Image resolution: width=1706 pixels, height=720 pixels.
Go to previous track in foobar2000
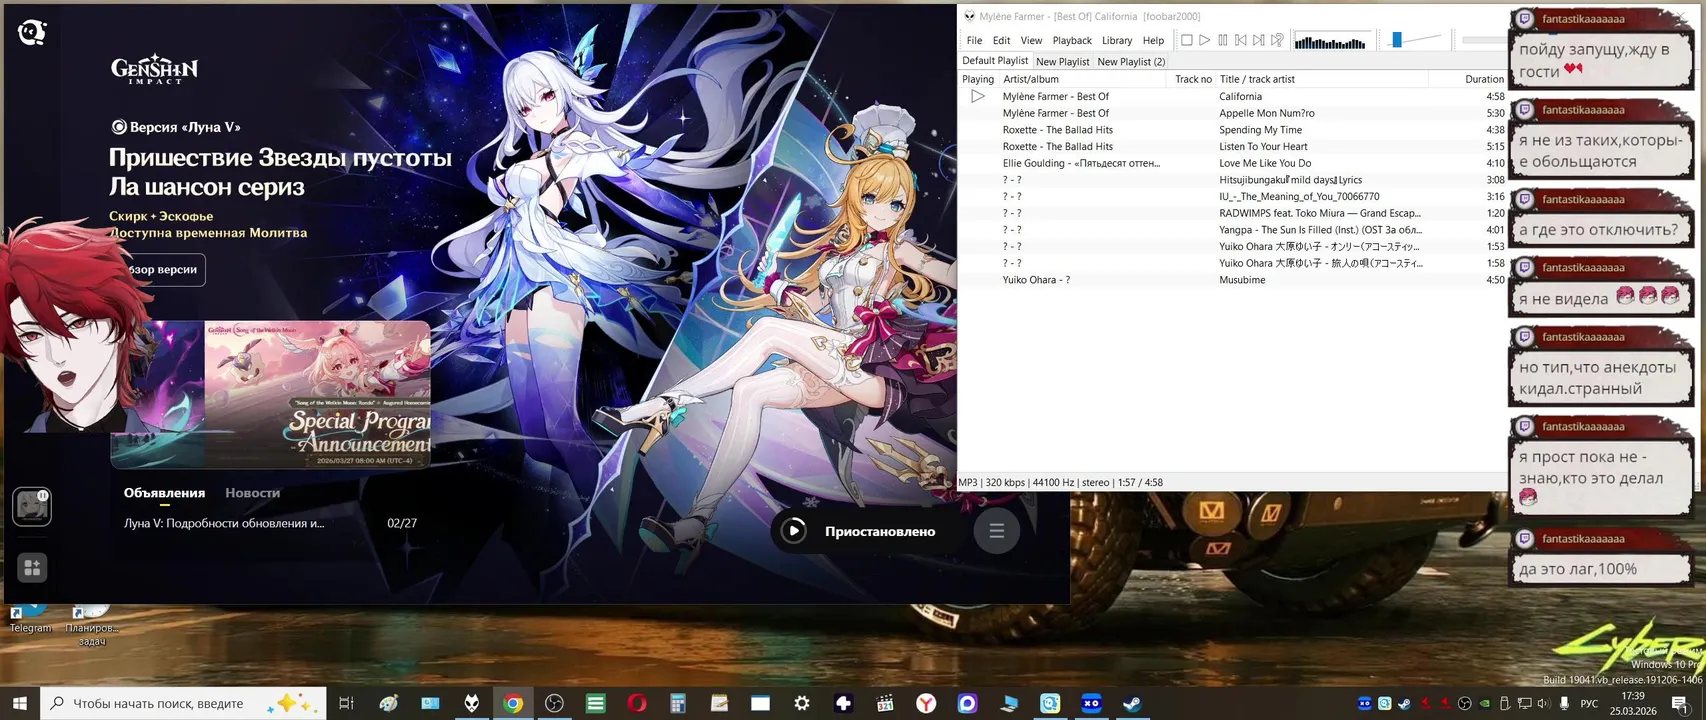1240,40
